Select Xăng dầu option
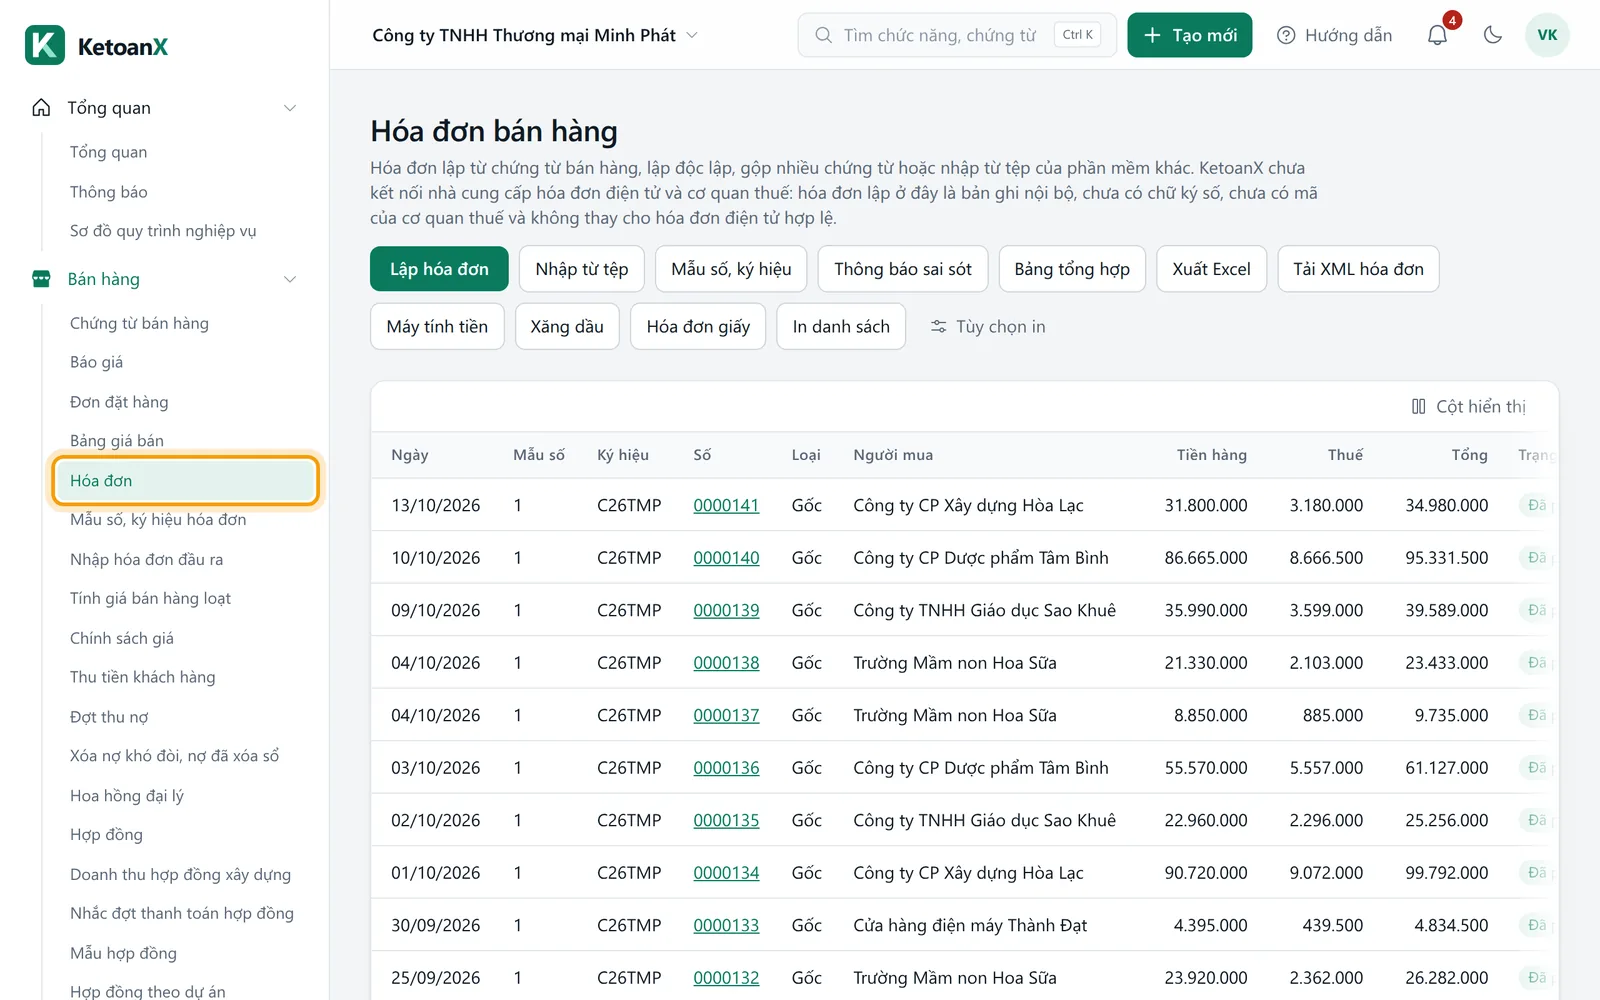 pos(567,327)
